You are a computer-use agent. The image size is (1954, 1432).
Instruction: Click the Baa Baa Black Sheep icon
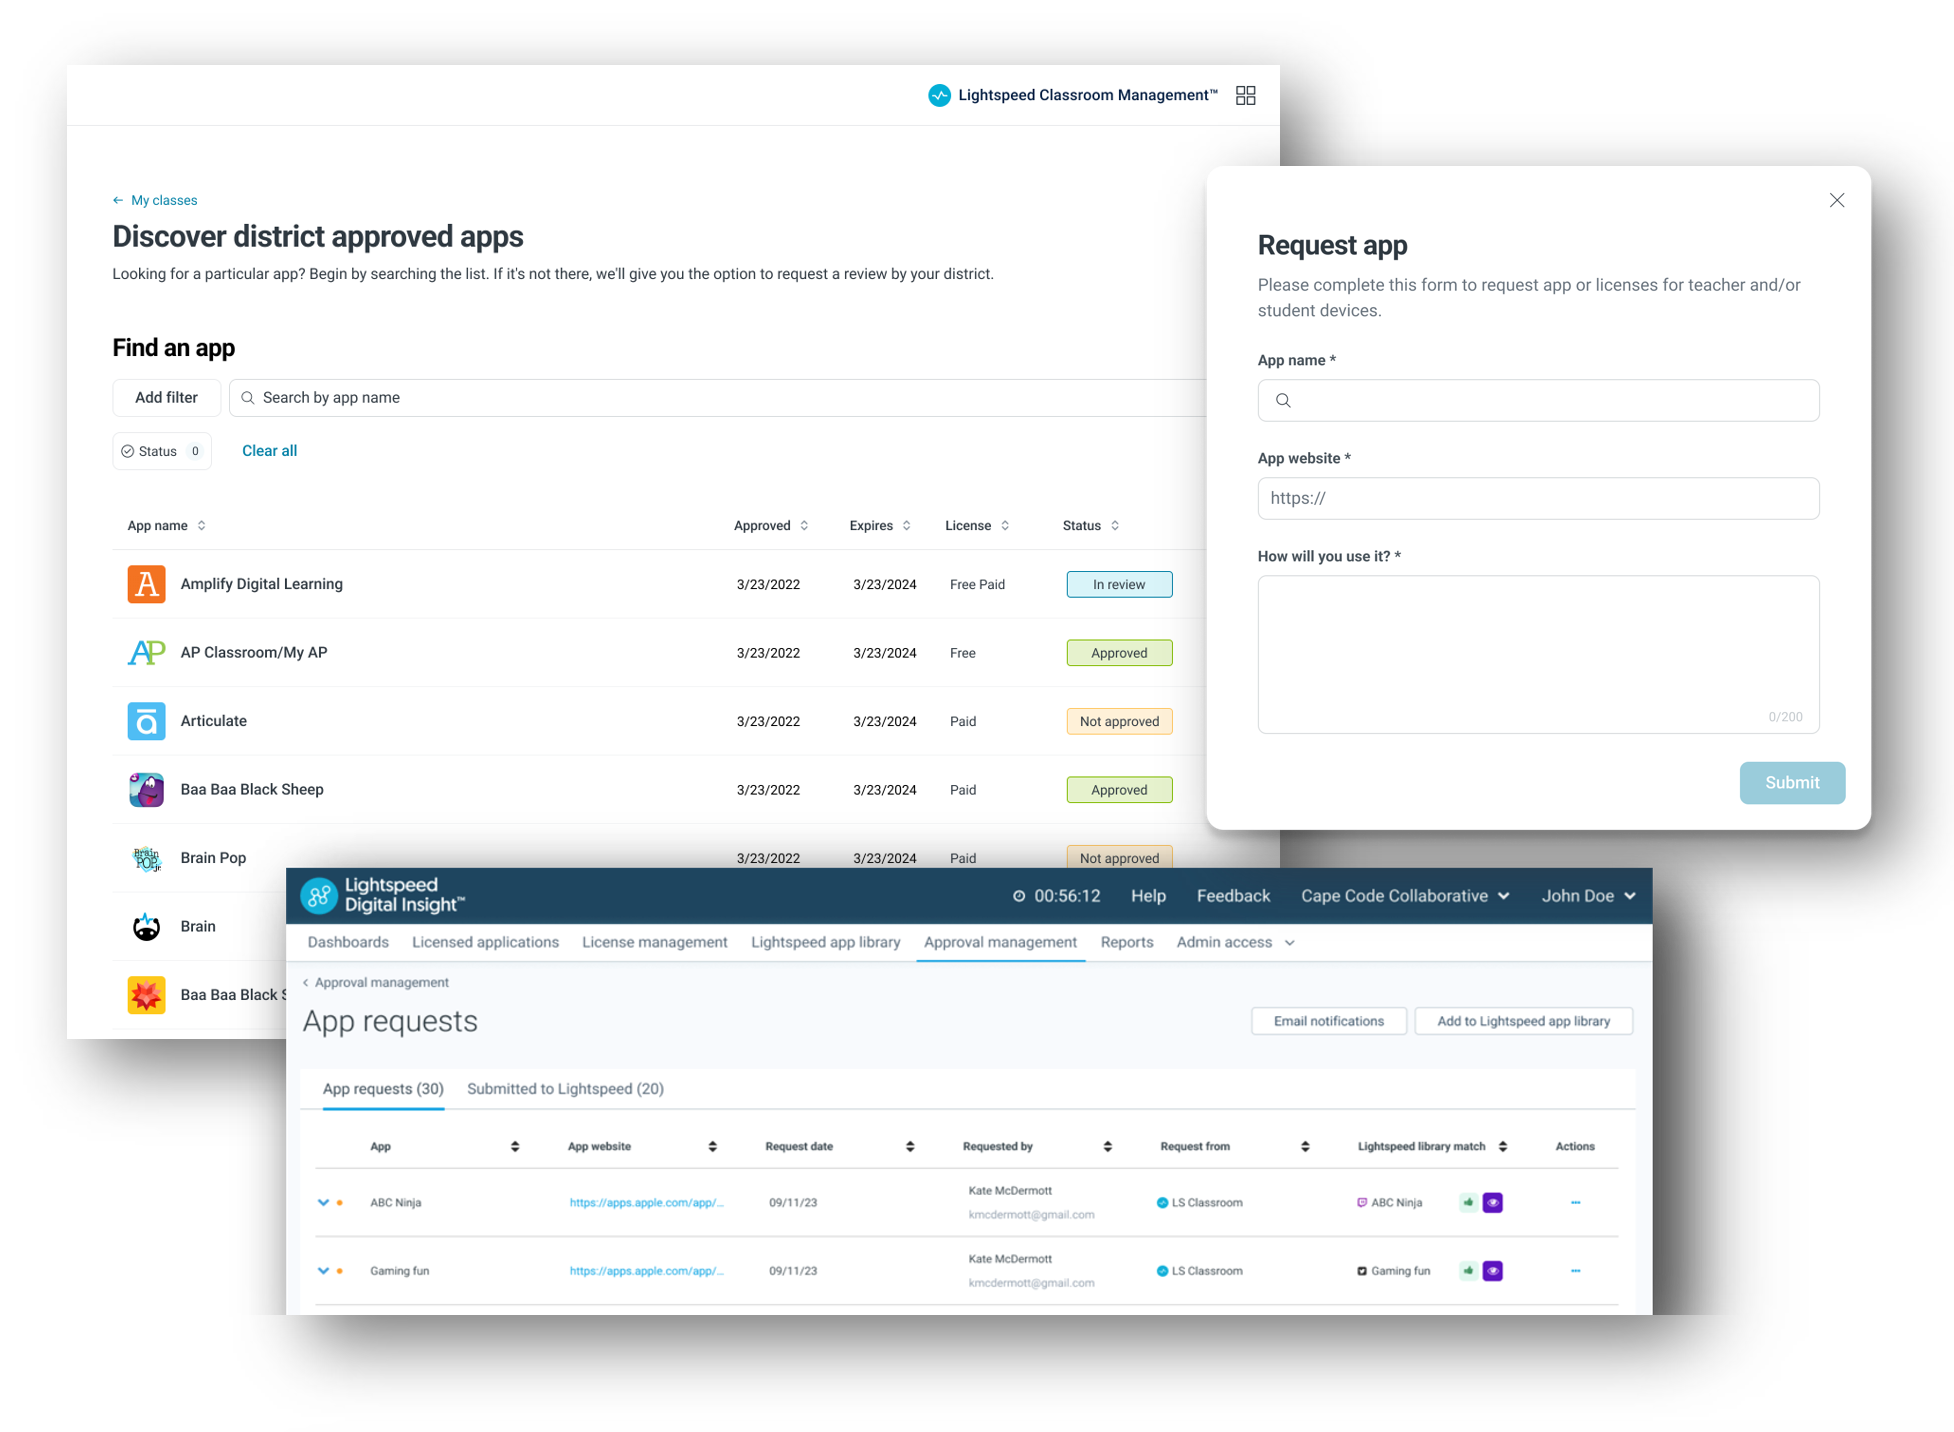pyautogui.click(x=146, y=790)
